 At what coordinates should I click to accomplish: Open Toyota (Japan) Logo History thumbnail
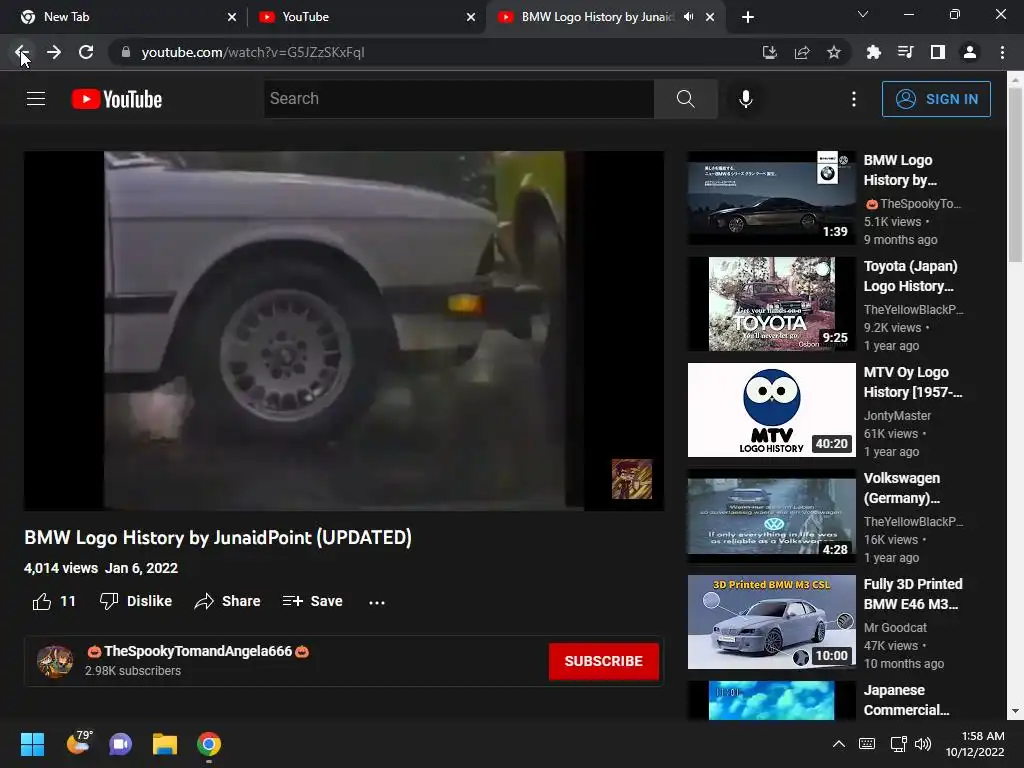click(x=771, y=304)
